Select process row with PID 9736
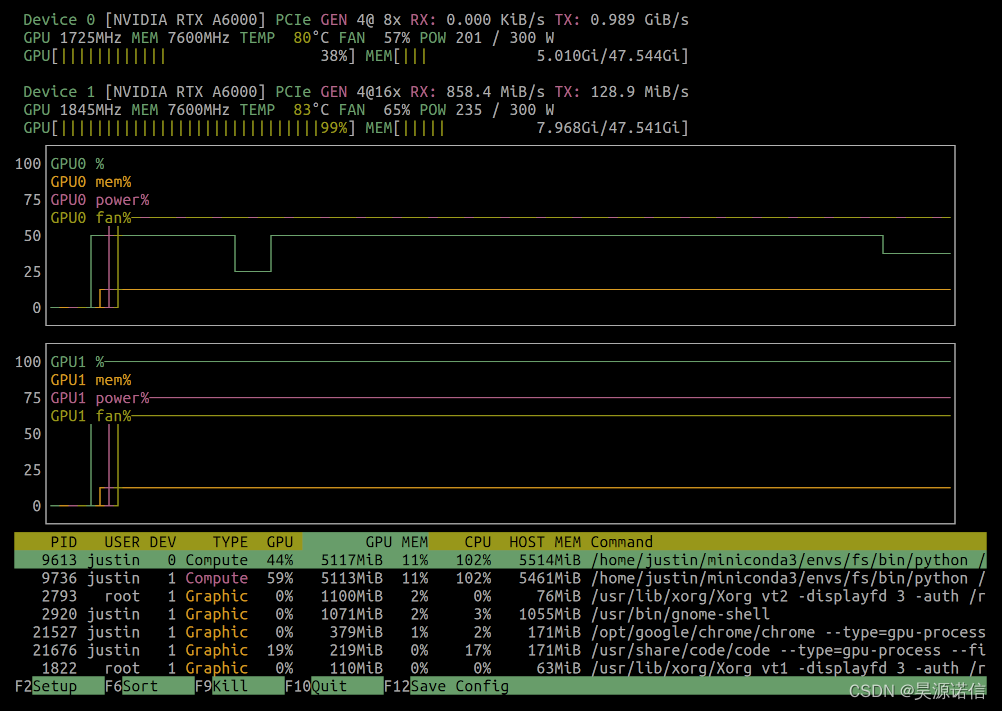 tap(500, 578)
